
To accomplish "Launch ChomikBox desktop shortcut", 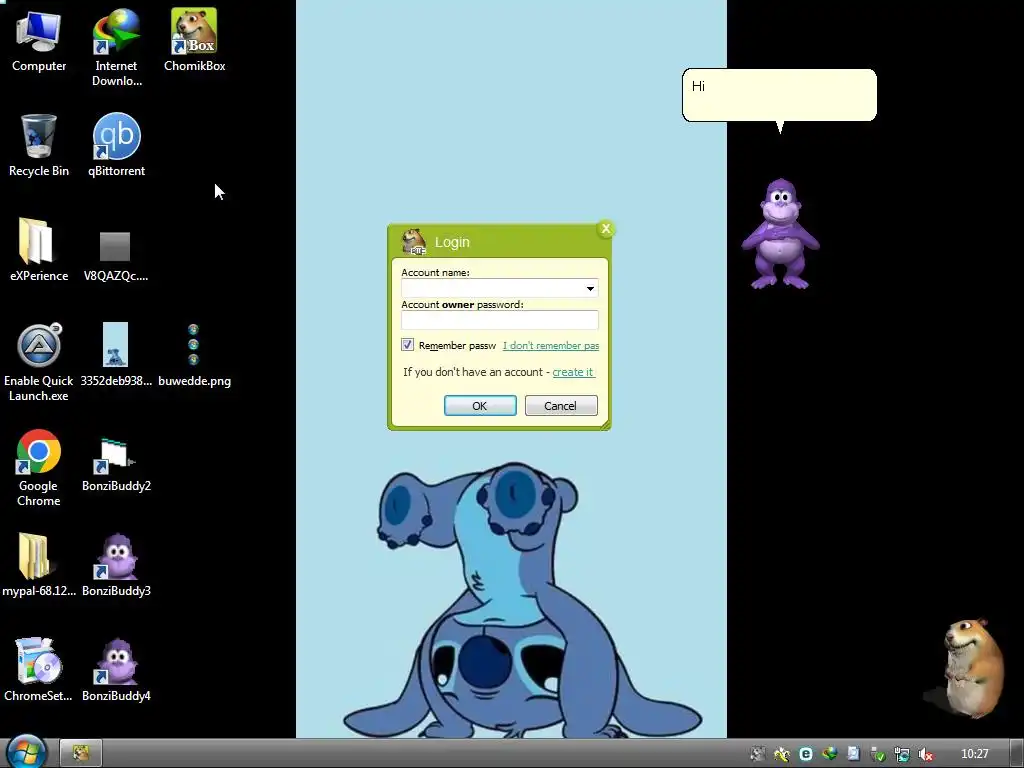I will [x=194, y=40].
